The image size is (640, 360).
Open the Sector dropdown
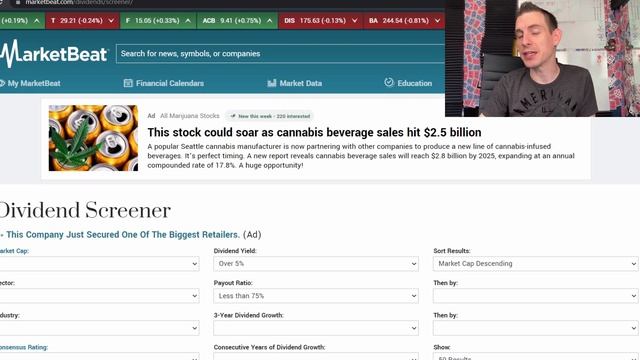click(x=99, y=296)
